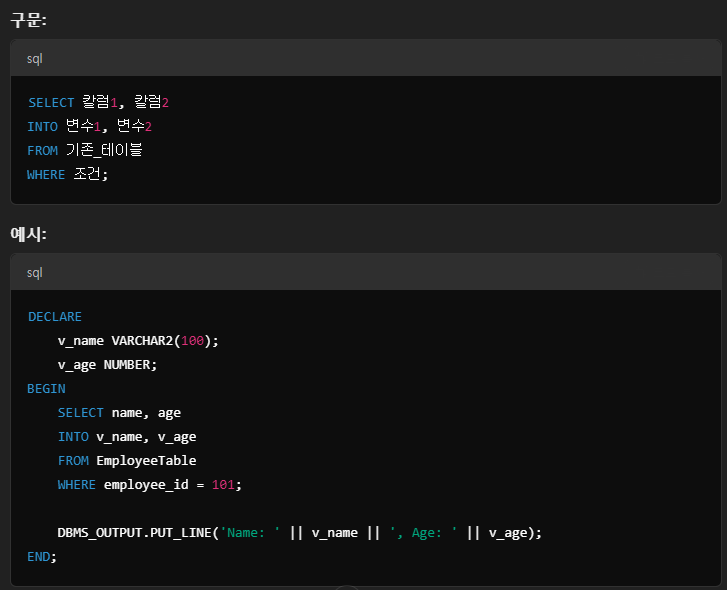
Task: Click the 'FROM 기존_테이블' line
Action: click(85, 150)
